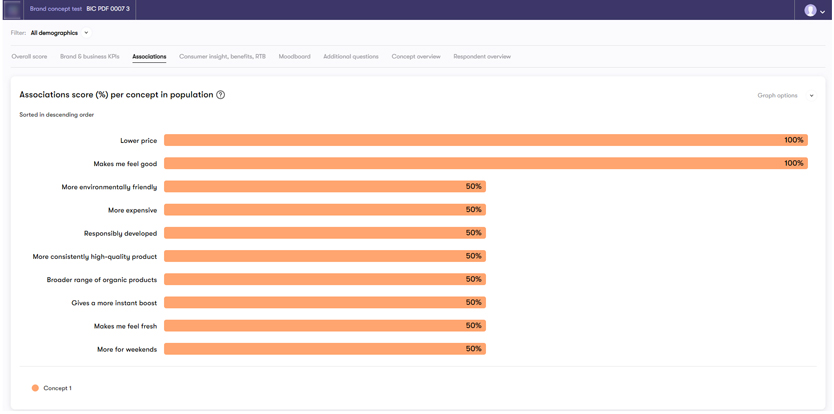Click the Lower price 100% bar
The image size is (834, 414).
click(x=485, y=141)
